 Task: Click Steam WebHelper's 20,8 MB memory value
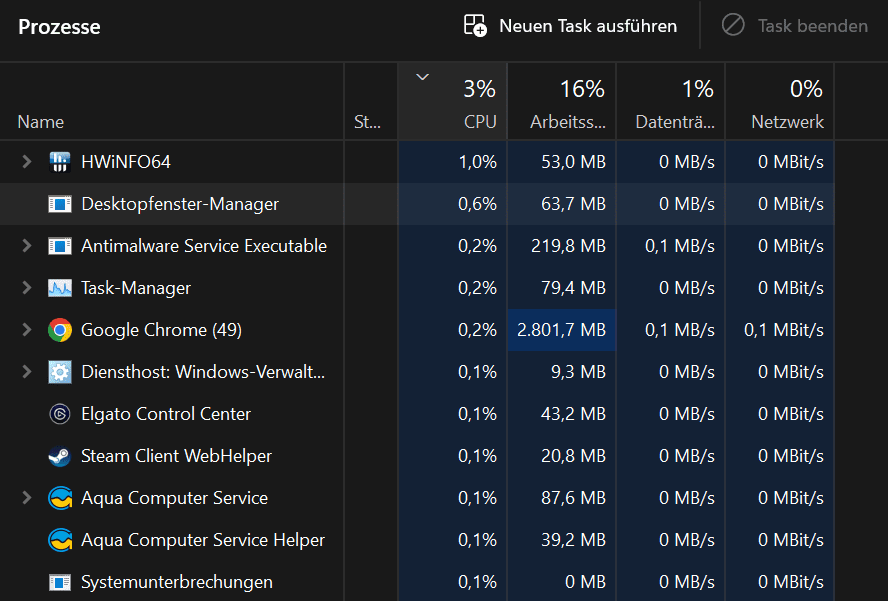tap(573, 456)
